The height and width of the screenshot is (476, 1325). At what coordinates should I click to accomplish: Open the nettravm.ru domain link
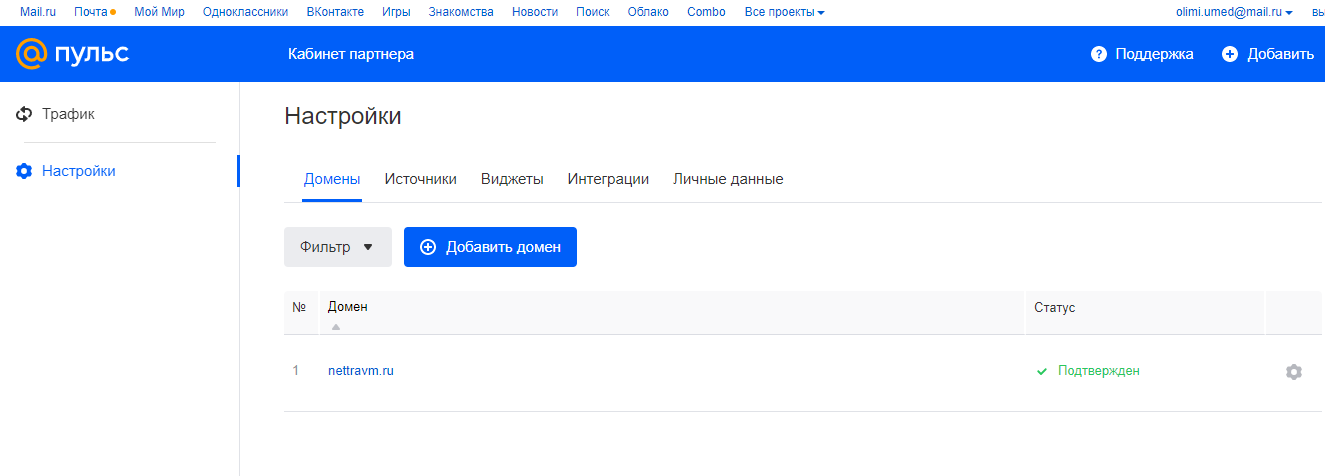(361, 371)
